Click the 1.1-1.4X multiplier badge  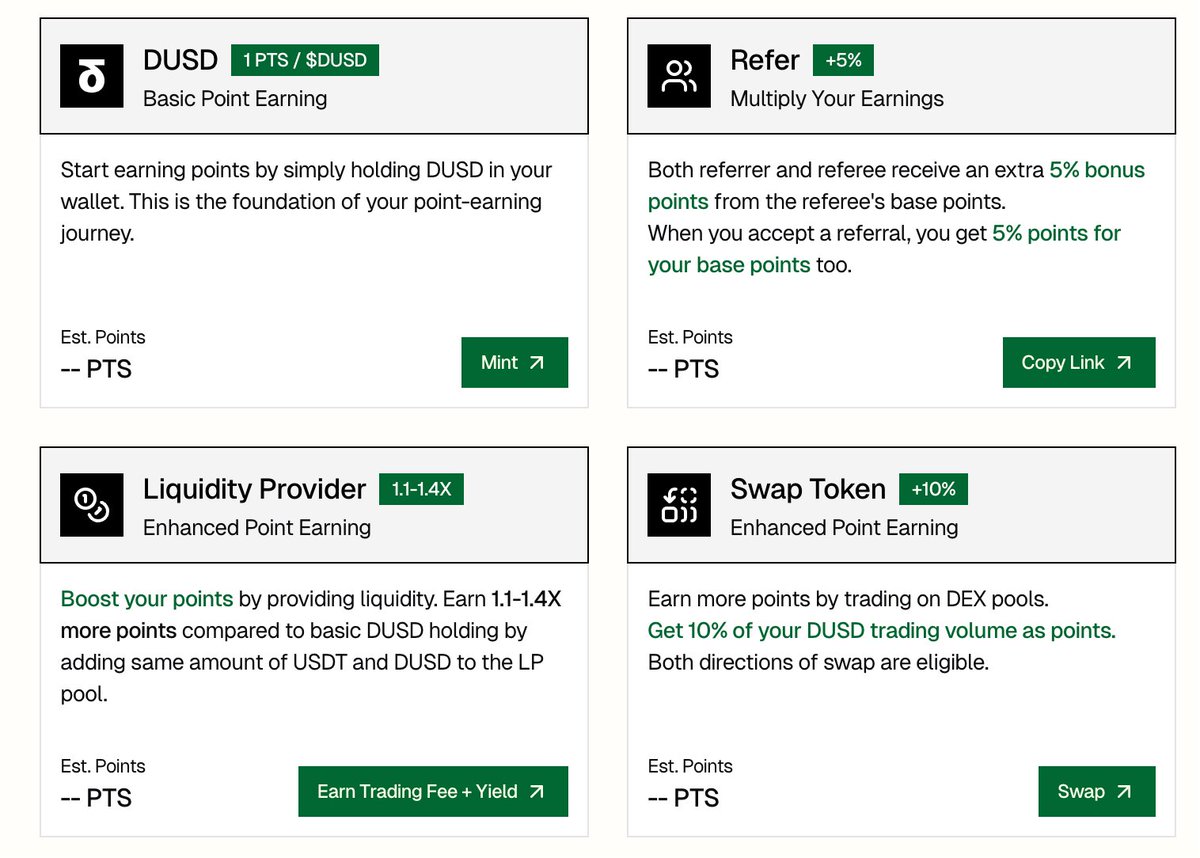[x=421, y=489]
